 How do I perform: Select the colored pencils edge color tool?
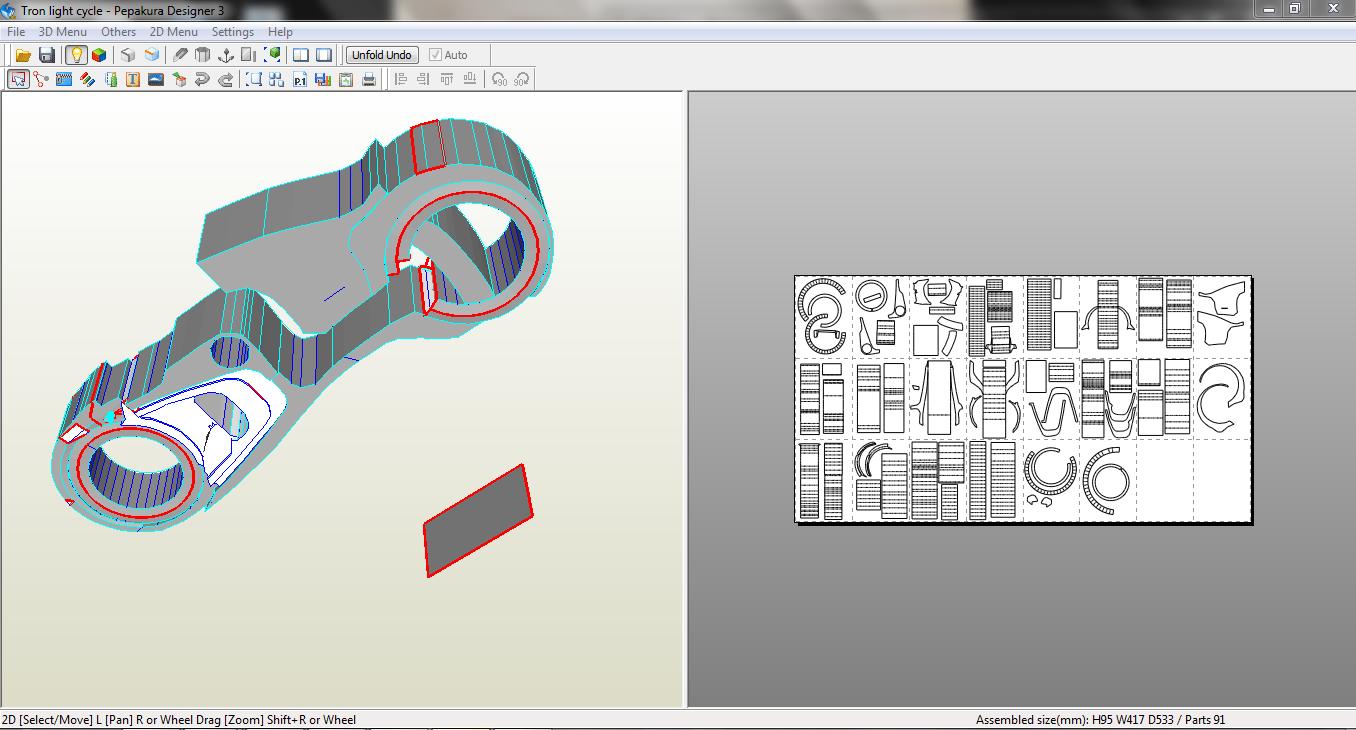(x=87, y=79)
